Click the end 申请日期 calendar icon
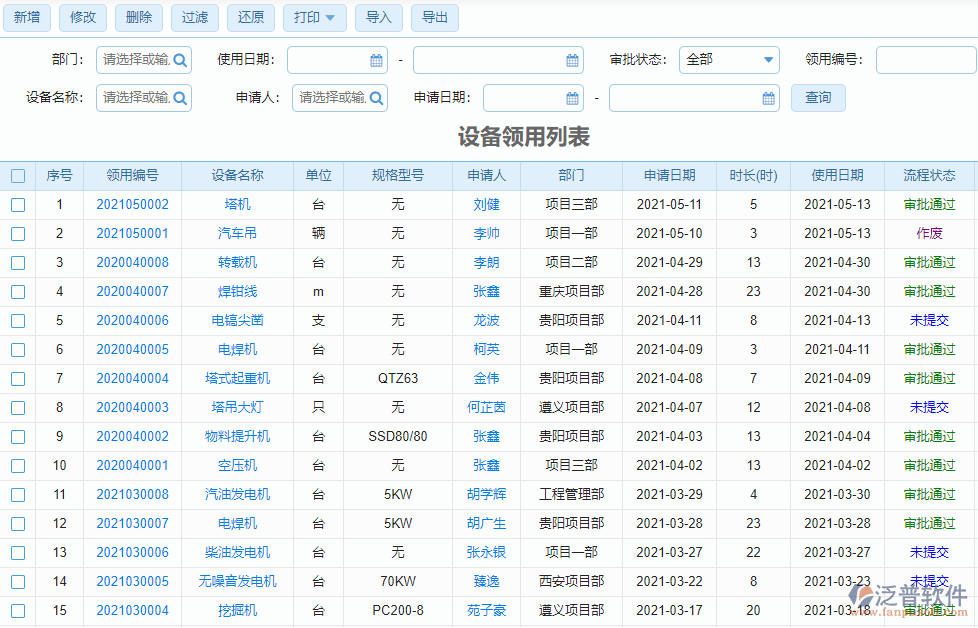Screen dimensions: 978x628 (x=767, y=99)
